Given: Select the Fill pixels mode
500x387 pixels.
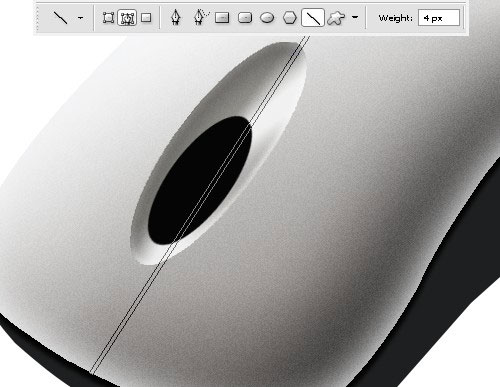Looking at the screenshot, I should tap(146, 17).
